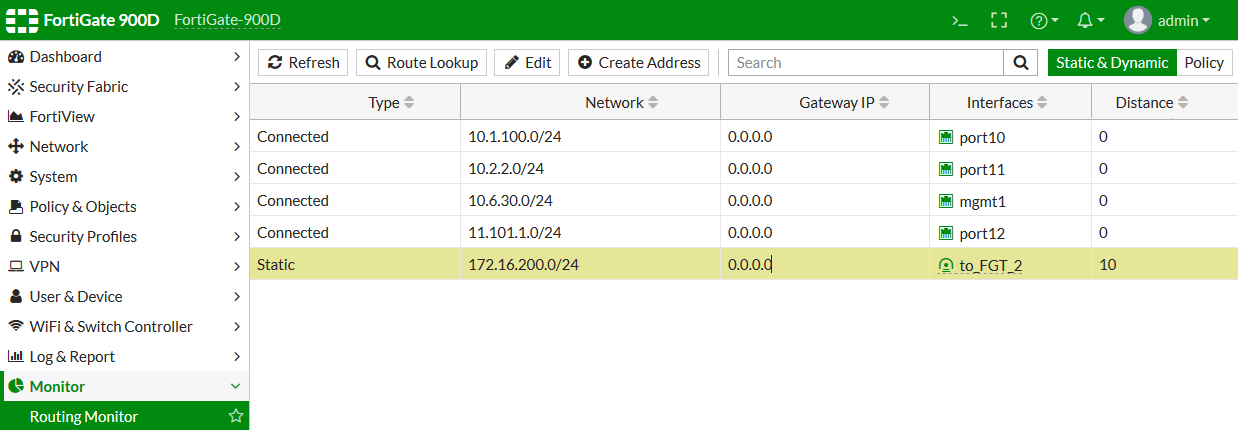Switch view to Policy routes
The height and width of the screenshot is (430, 1238).
coord(1204,63)
